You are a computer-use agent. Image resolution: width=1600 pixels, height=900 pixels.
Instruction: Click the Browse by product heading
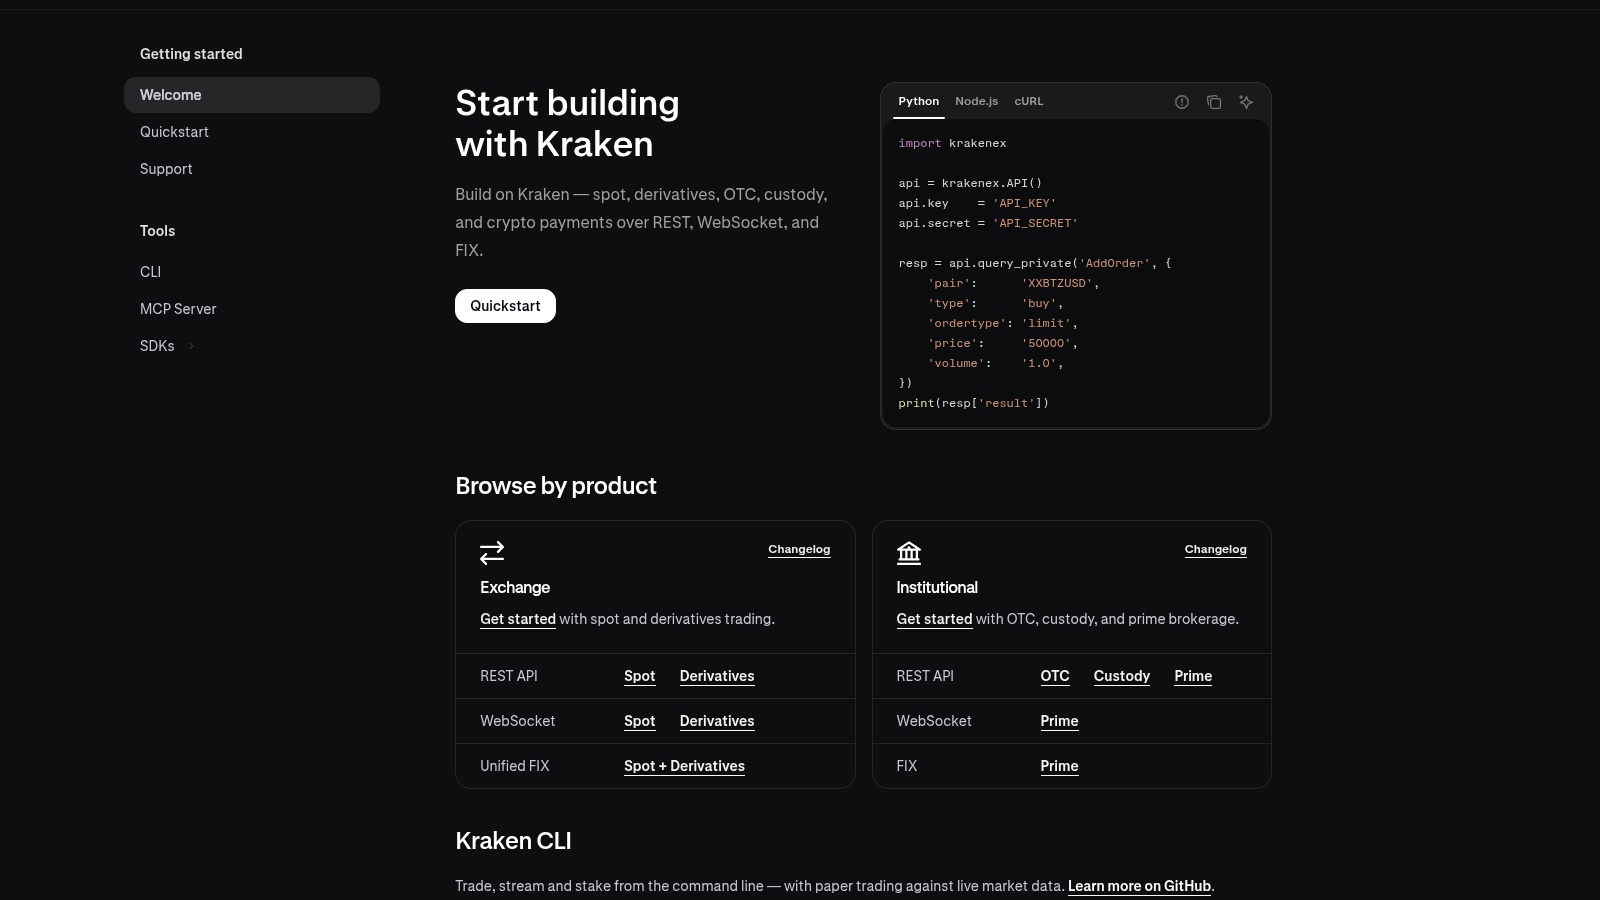[556, 486]
